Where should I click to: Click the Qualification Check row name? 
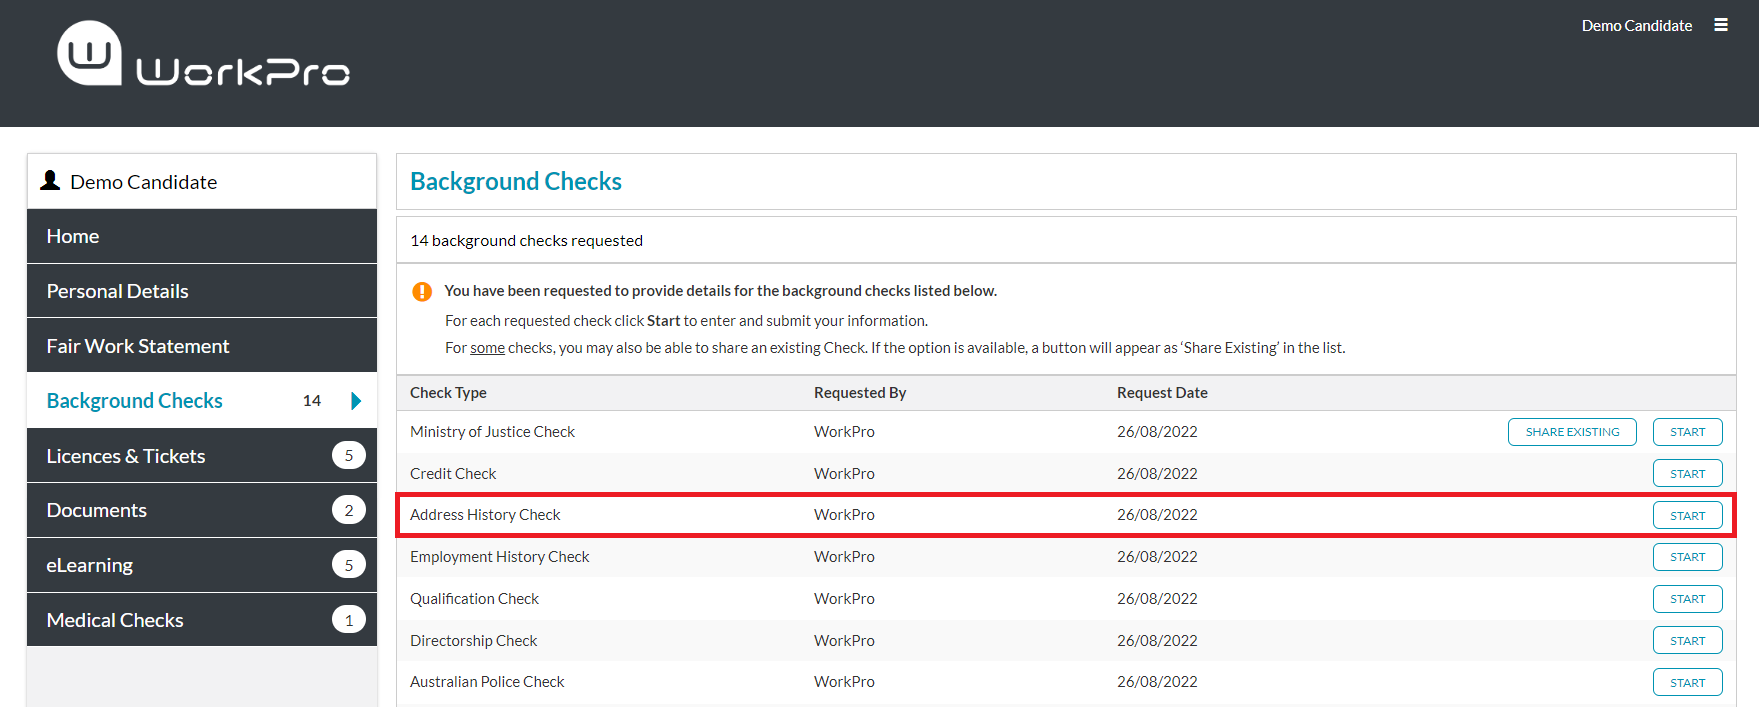pos(474,599)
